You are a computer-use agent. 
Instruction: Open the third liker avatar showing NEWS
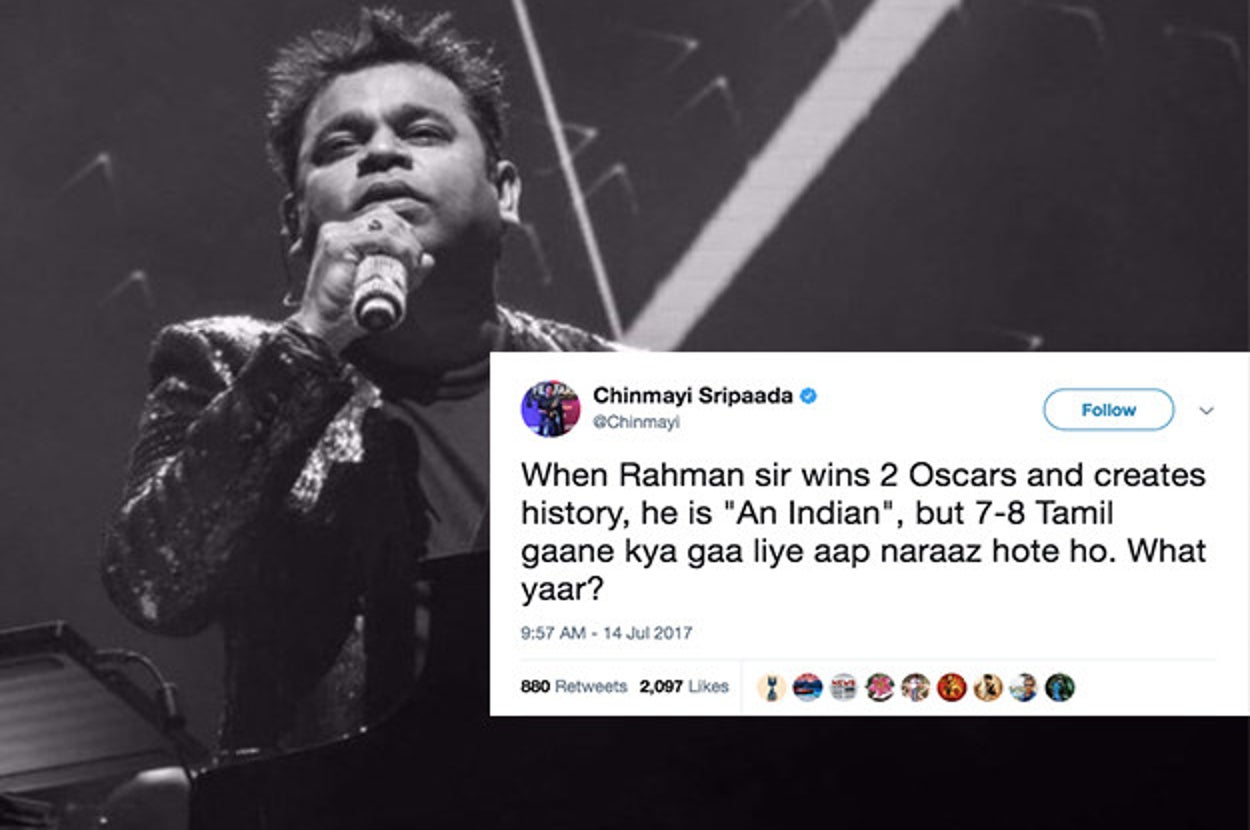(x=844, y=687)
